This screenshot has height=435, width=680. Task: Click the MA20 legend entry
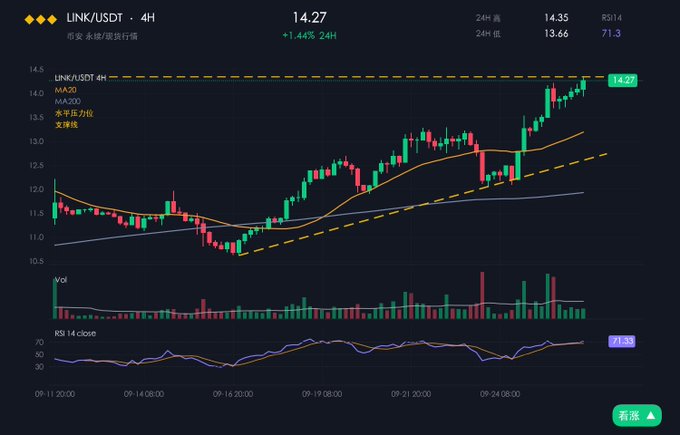65,90
